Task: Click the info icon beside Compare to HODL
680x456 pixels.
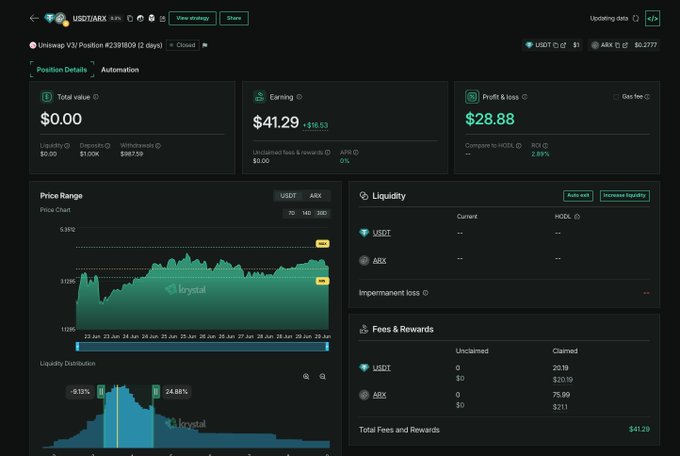Action: tap(519, 146)
